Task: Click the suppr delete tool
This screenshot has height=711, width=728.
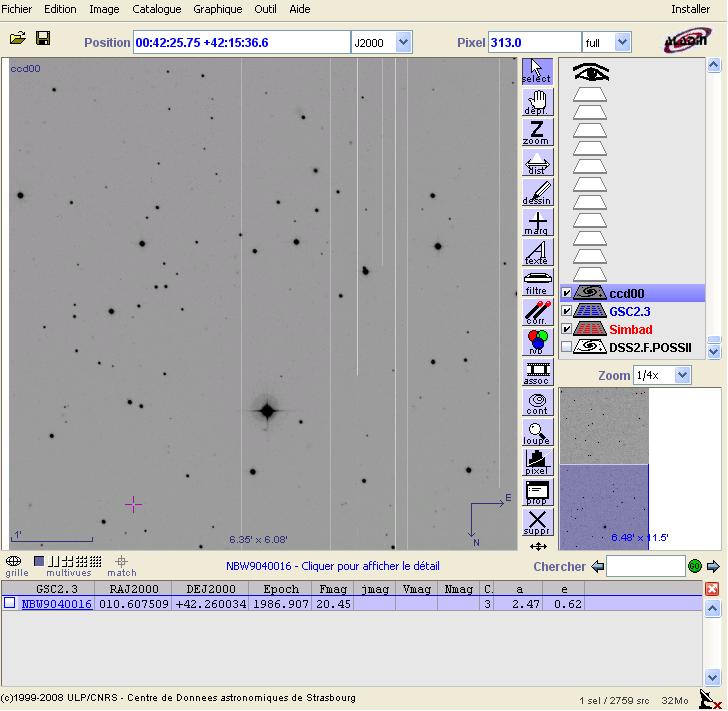Action: 537,522
